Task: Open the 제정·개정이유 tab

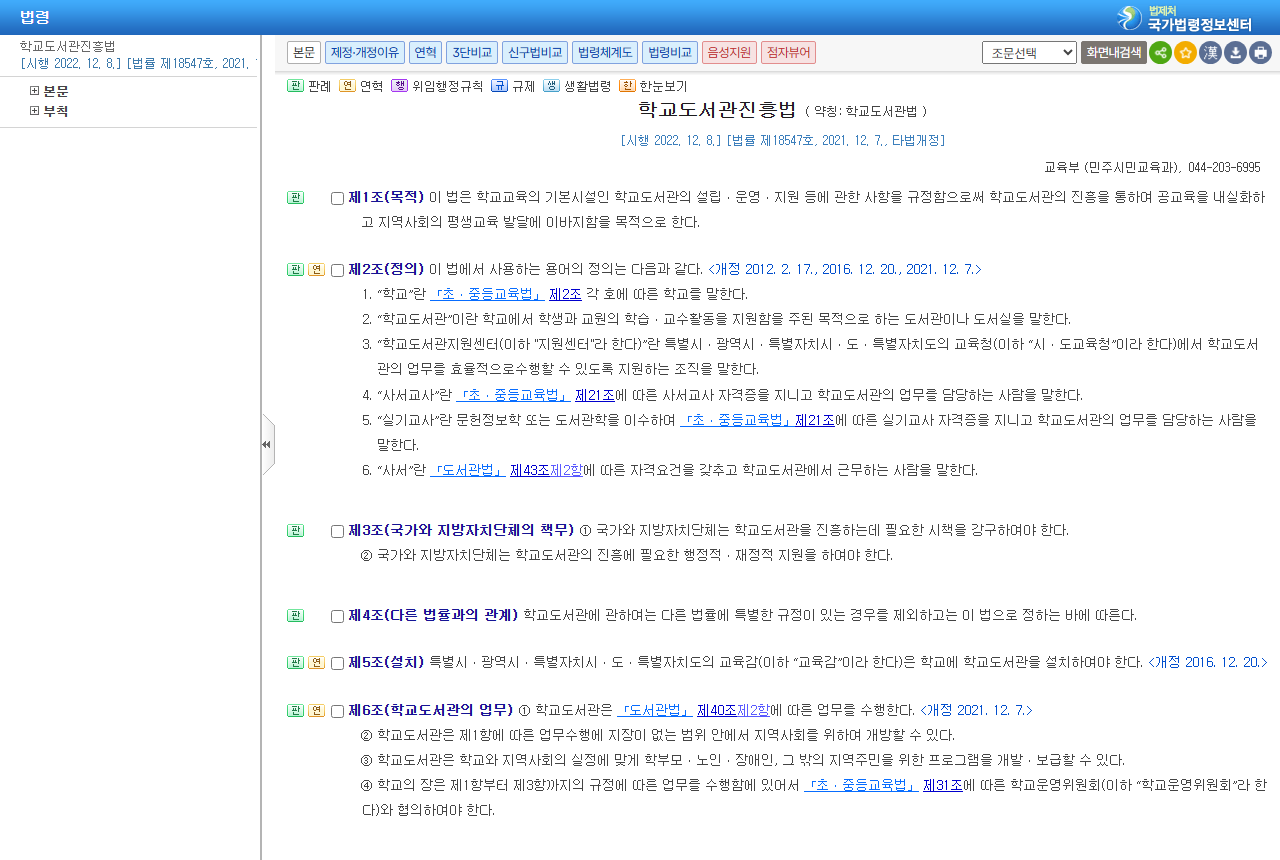Action: [x=365, y=53]
